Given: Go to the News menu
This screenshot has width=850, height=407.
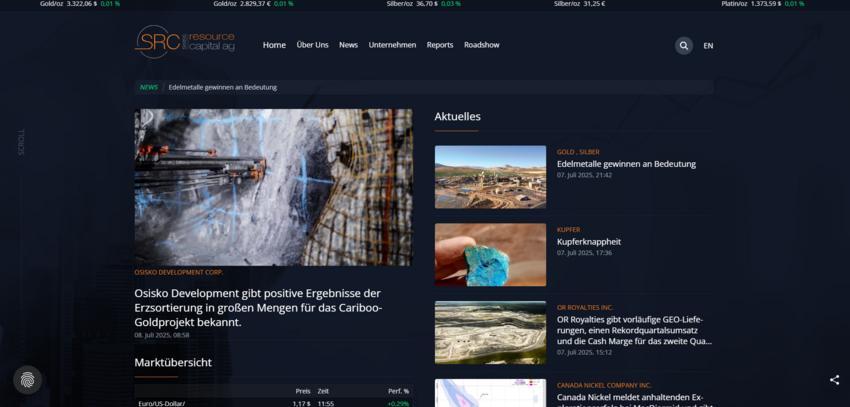Looking at the screenshot, I should coord(348,45).
